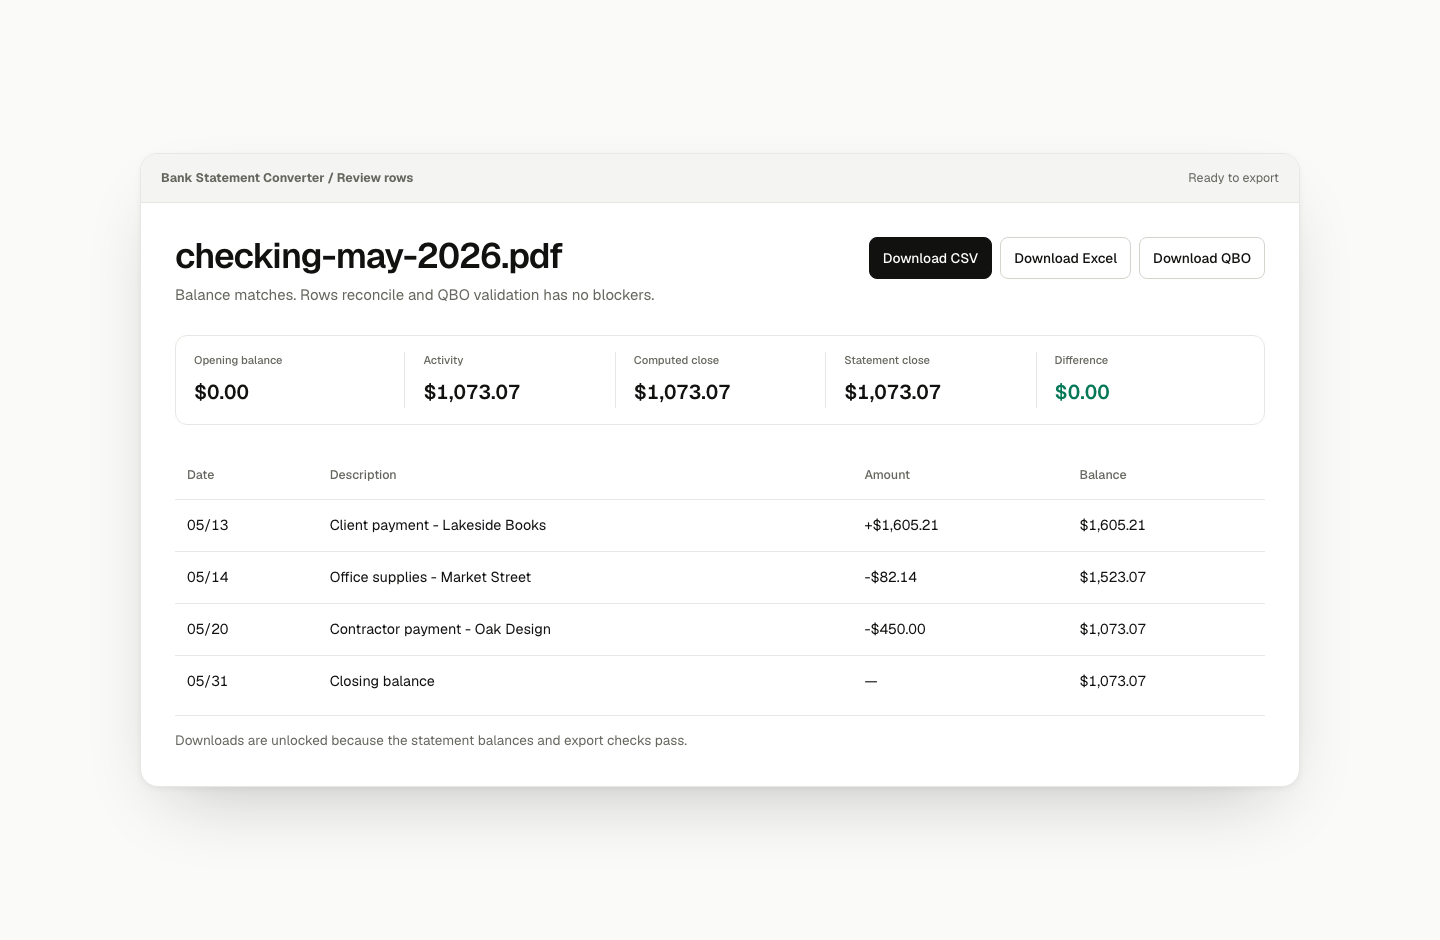Select the 05/20 date cell
Screen dimensions: 1440x940
(207, 629)
